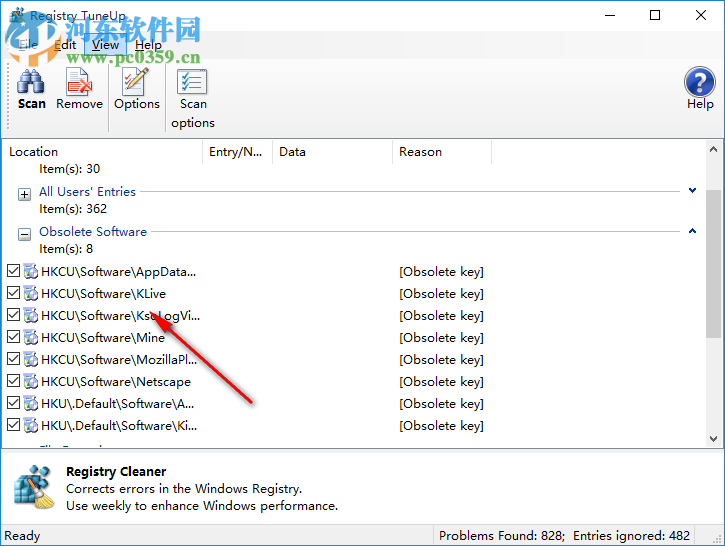Open the Help menu

(x=148, y=45)
